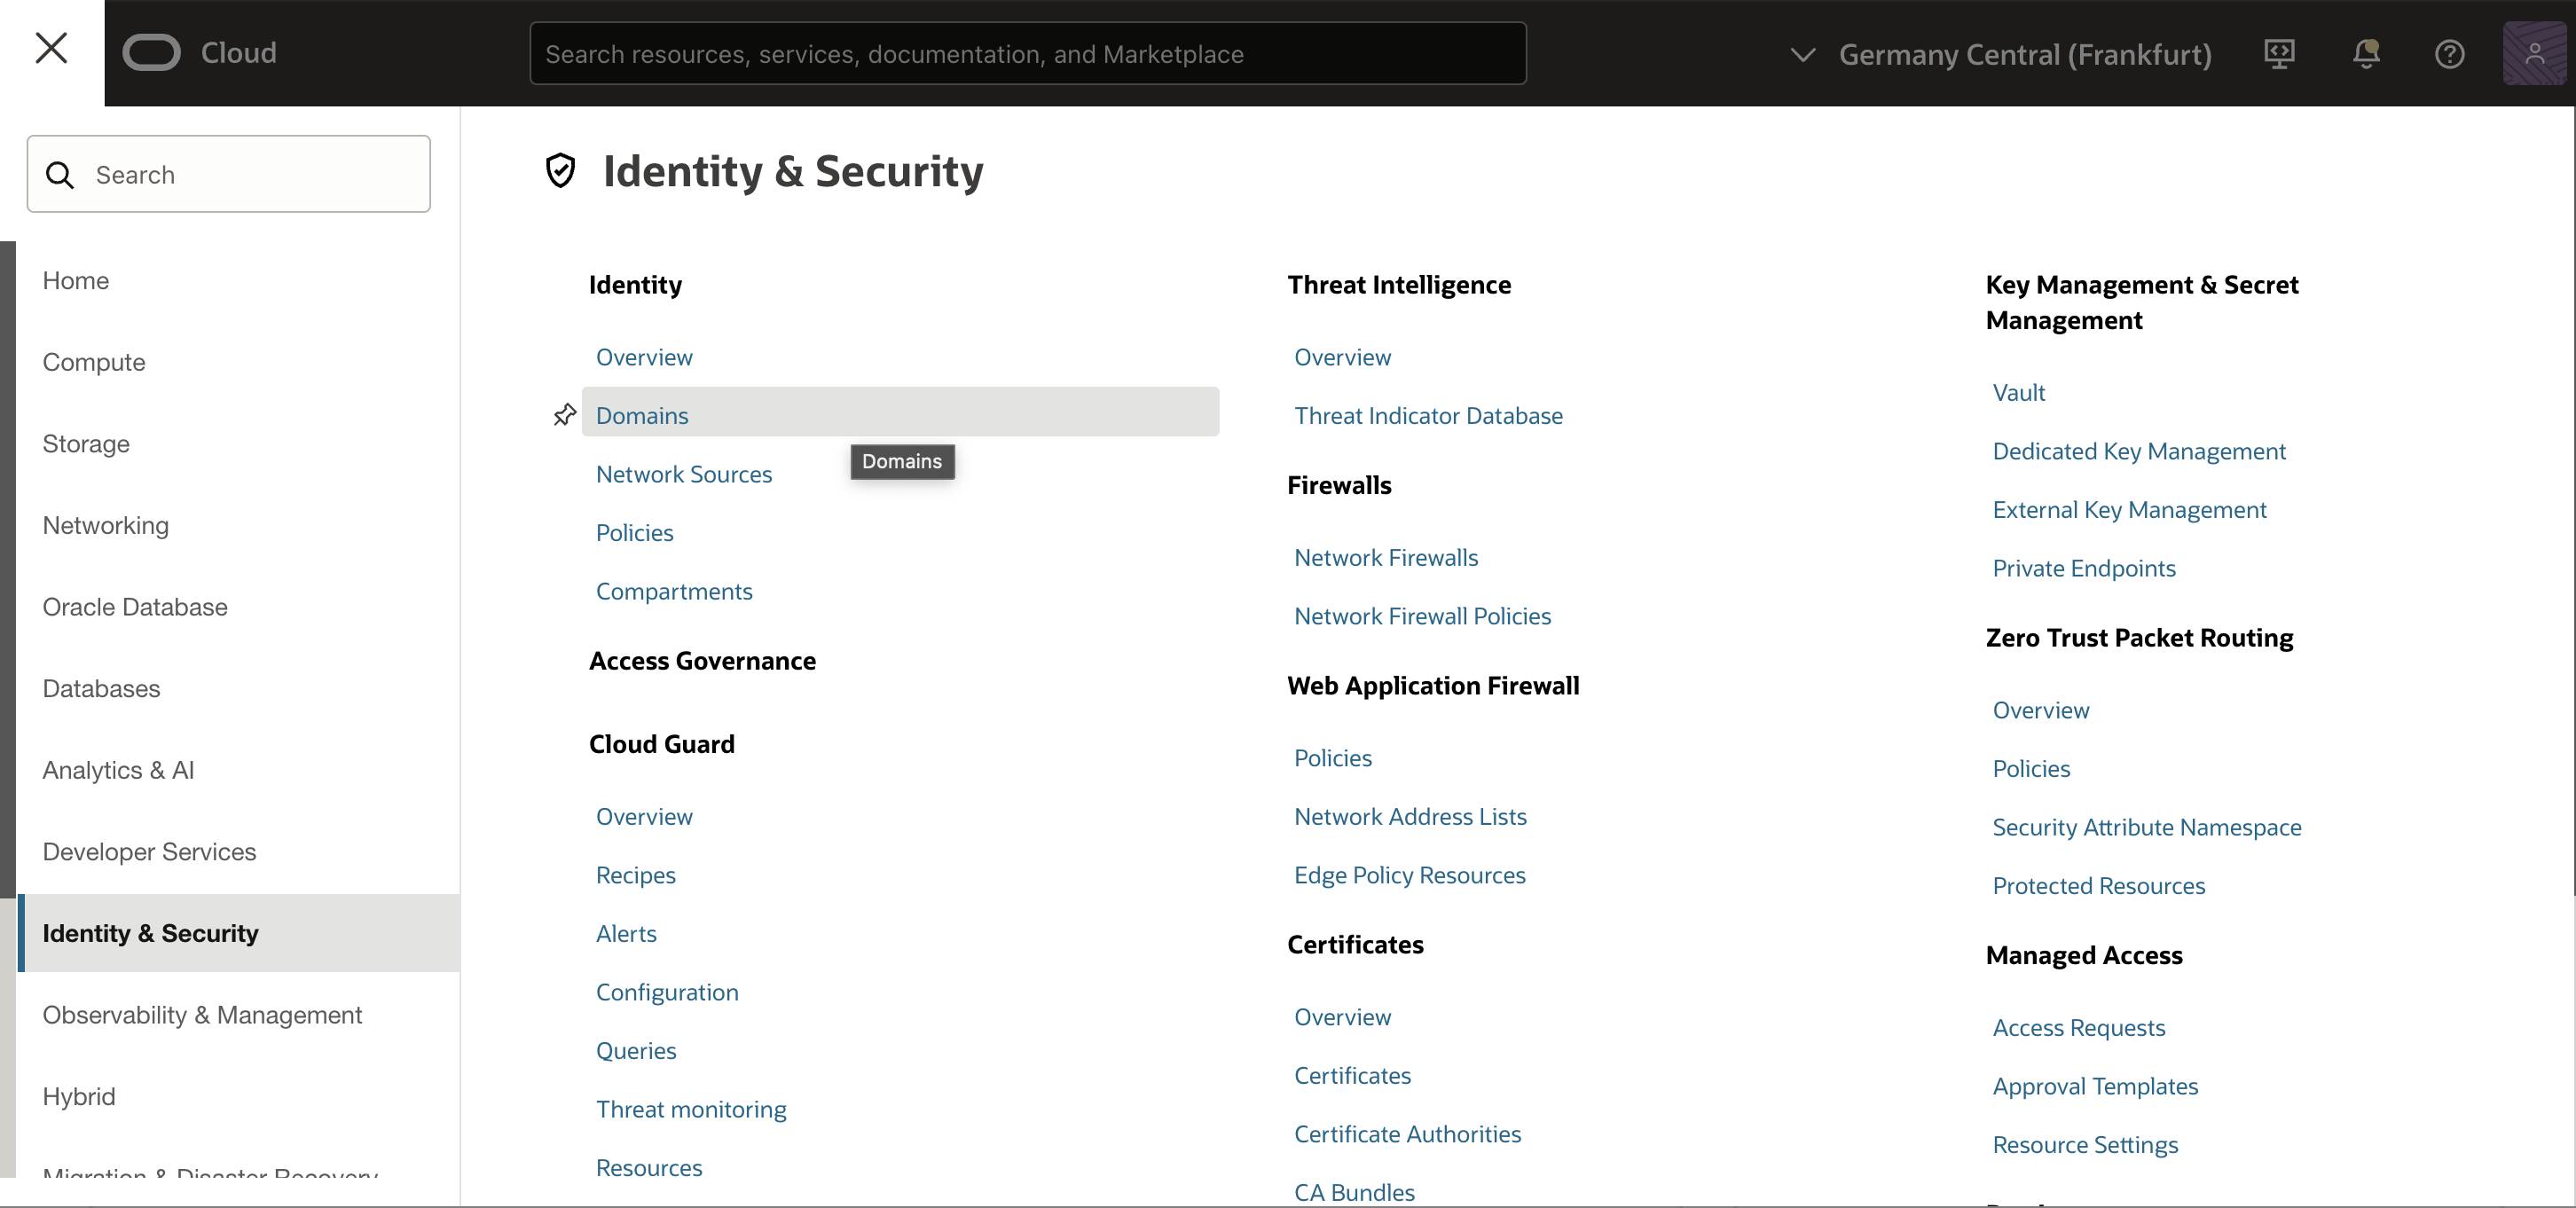Click the pin icon next to Domains
Screen dimensions: 2576x1208
(565, 414)
